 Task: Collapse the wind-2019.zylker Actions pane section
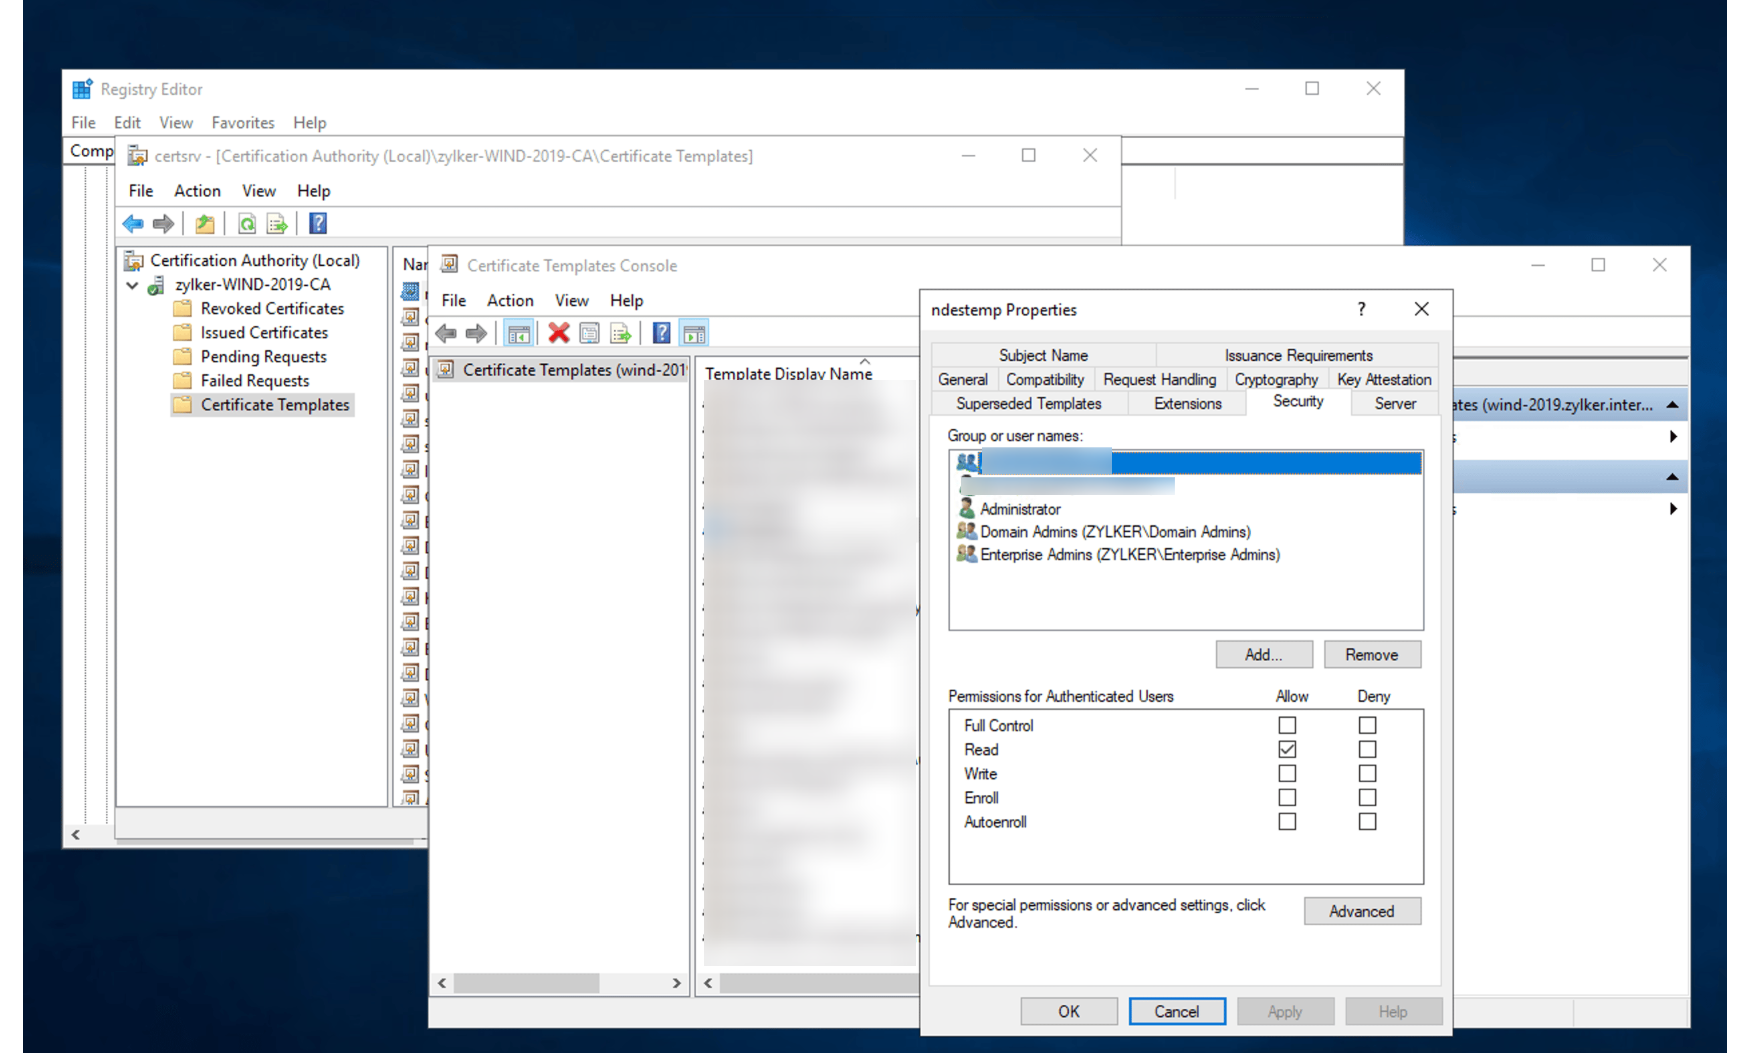(1672, 405)
